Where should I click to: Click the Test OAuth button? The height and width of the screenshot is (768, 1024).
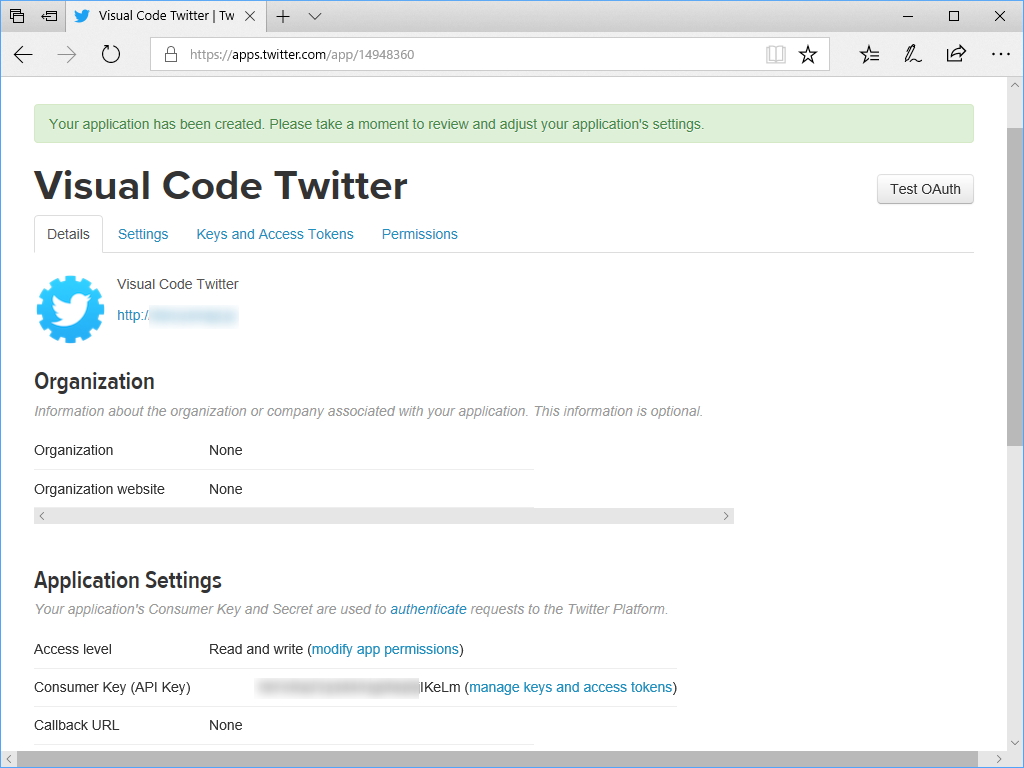point(925,189)
